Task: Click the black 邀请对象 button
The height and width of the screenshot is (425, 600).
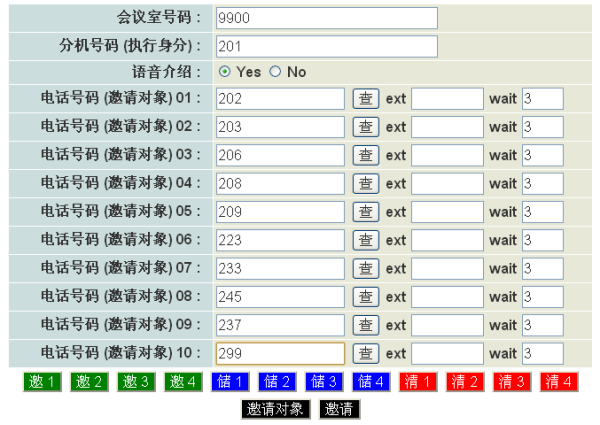Action: point(275,409)
